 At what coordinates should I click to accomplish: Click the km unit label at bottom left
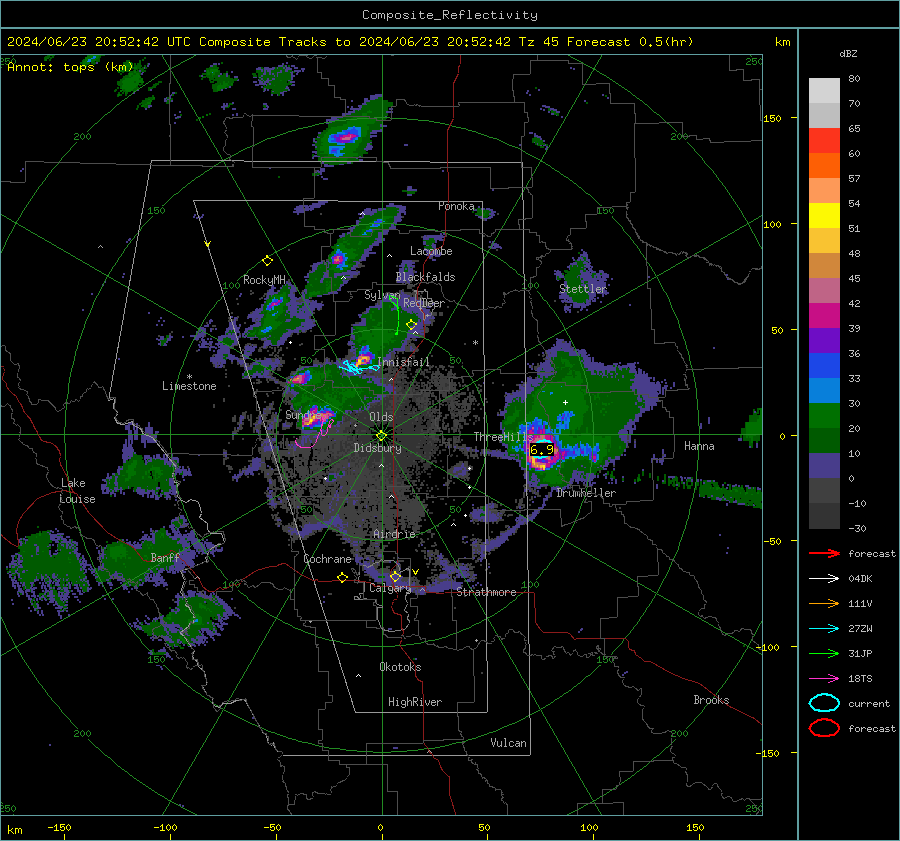(x=15, y=830)
